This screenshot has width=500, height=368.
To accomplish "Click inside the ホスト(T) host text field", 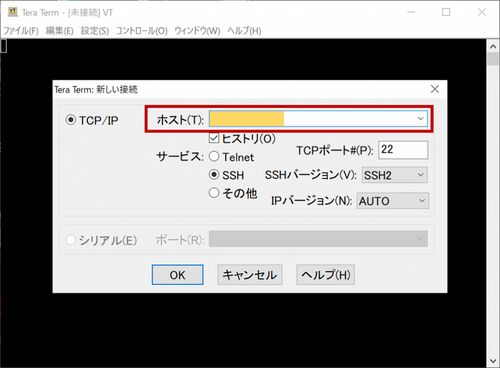I will pos(312,119).
